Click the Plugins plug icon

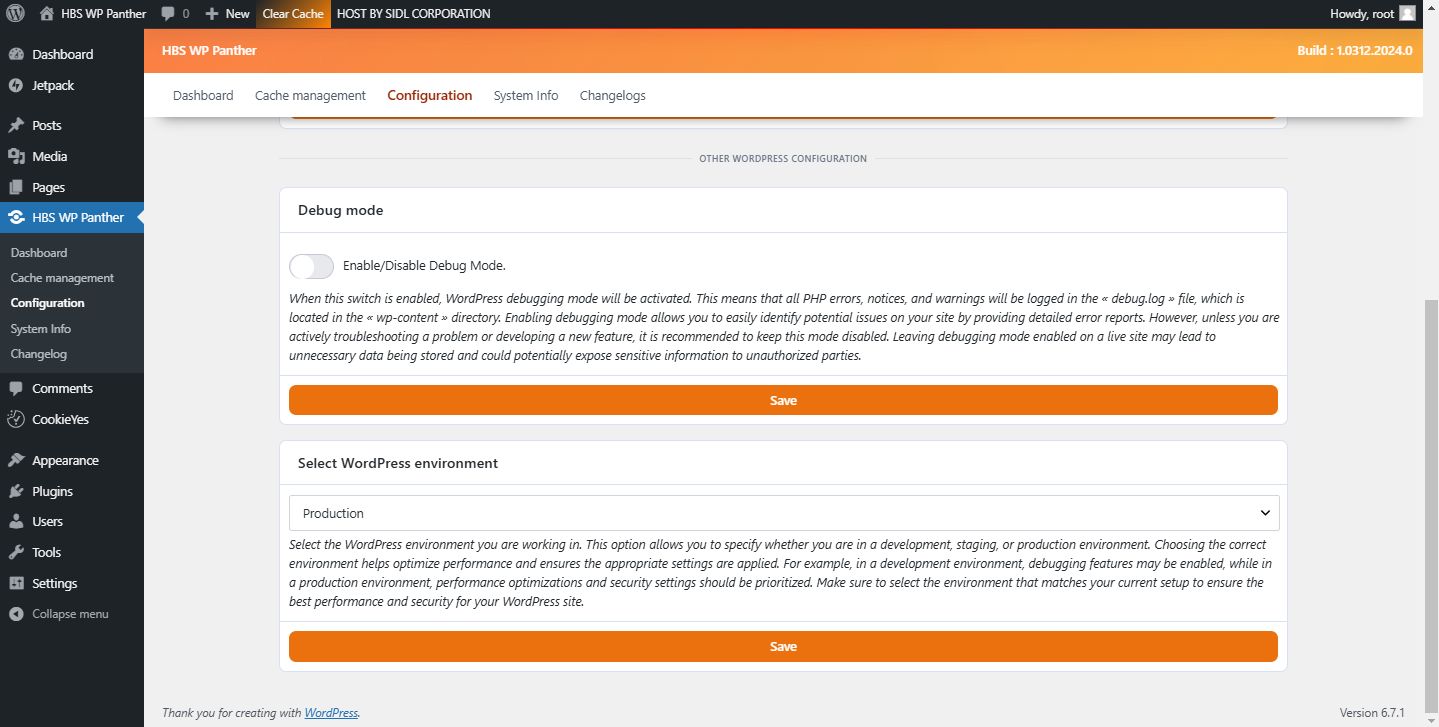tap(16, 491)
